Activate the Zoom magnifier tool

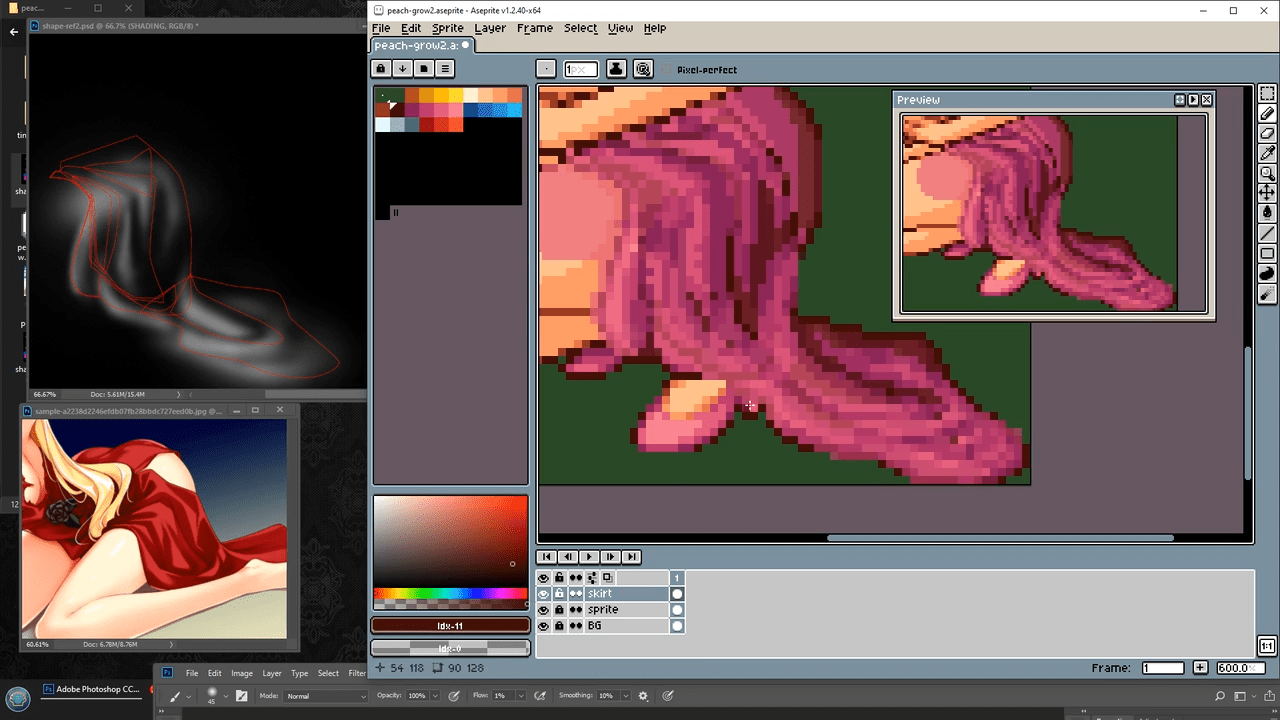click(x=1267, y=173)
